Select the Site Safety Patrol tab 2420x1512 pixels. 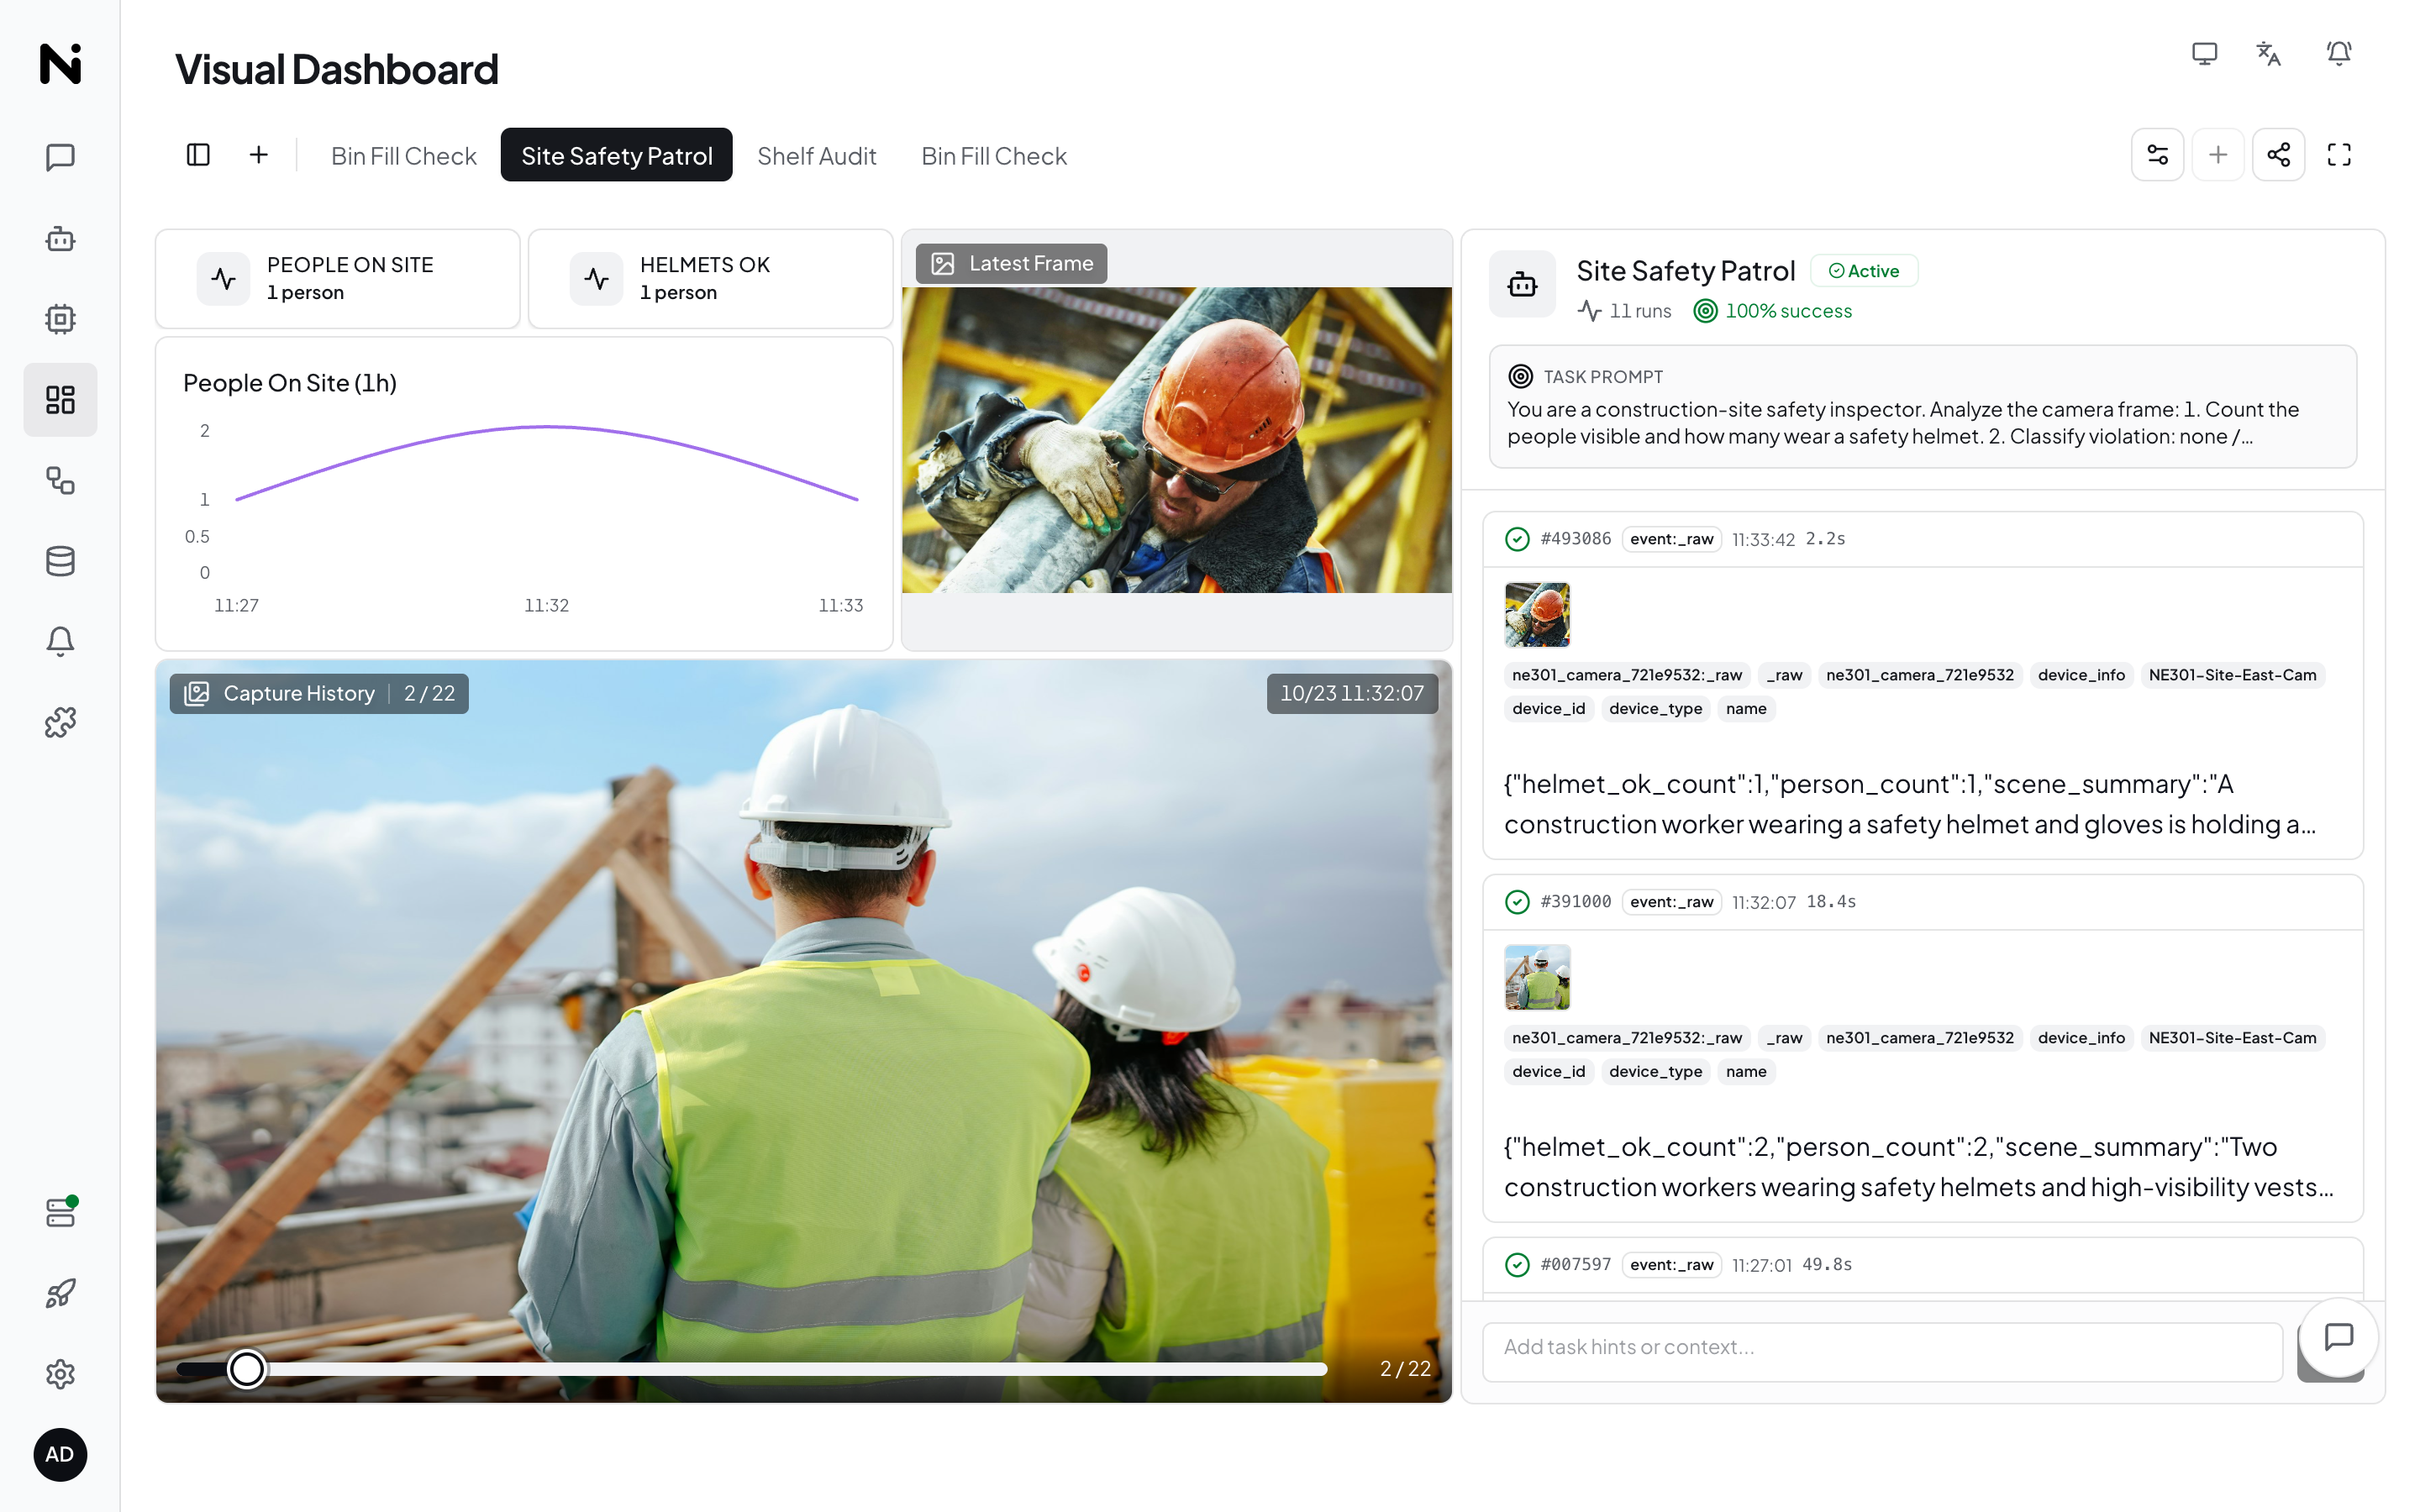[616, 155]
